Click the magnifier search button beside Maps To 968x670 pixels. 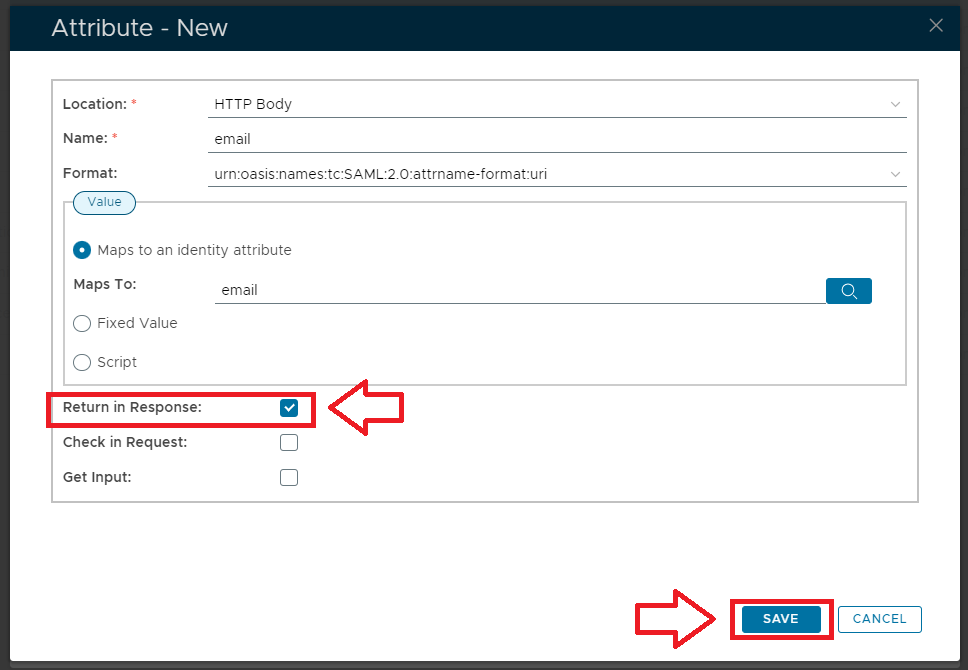pyautogui.click(x=849, y=291)
